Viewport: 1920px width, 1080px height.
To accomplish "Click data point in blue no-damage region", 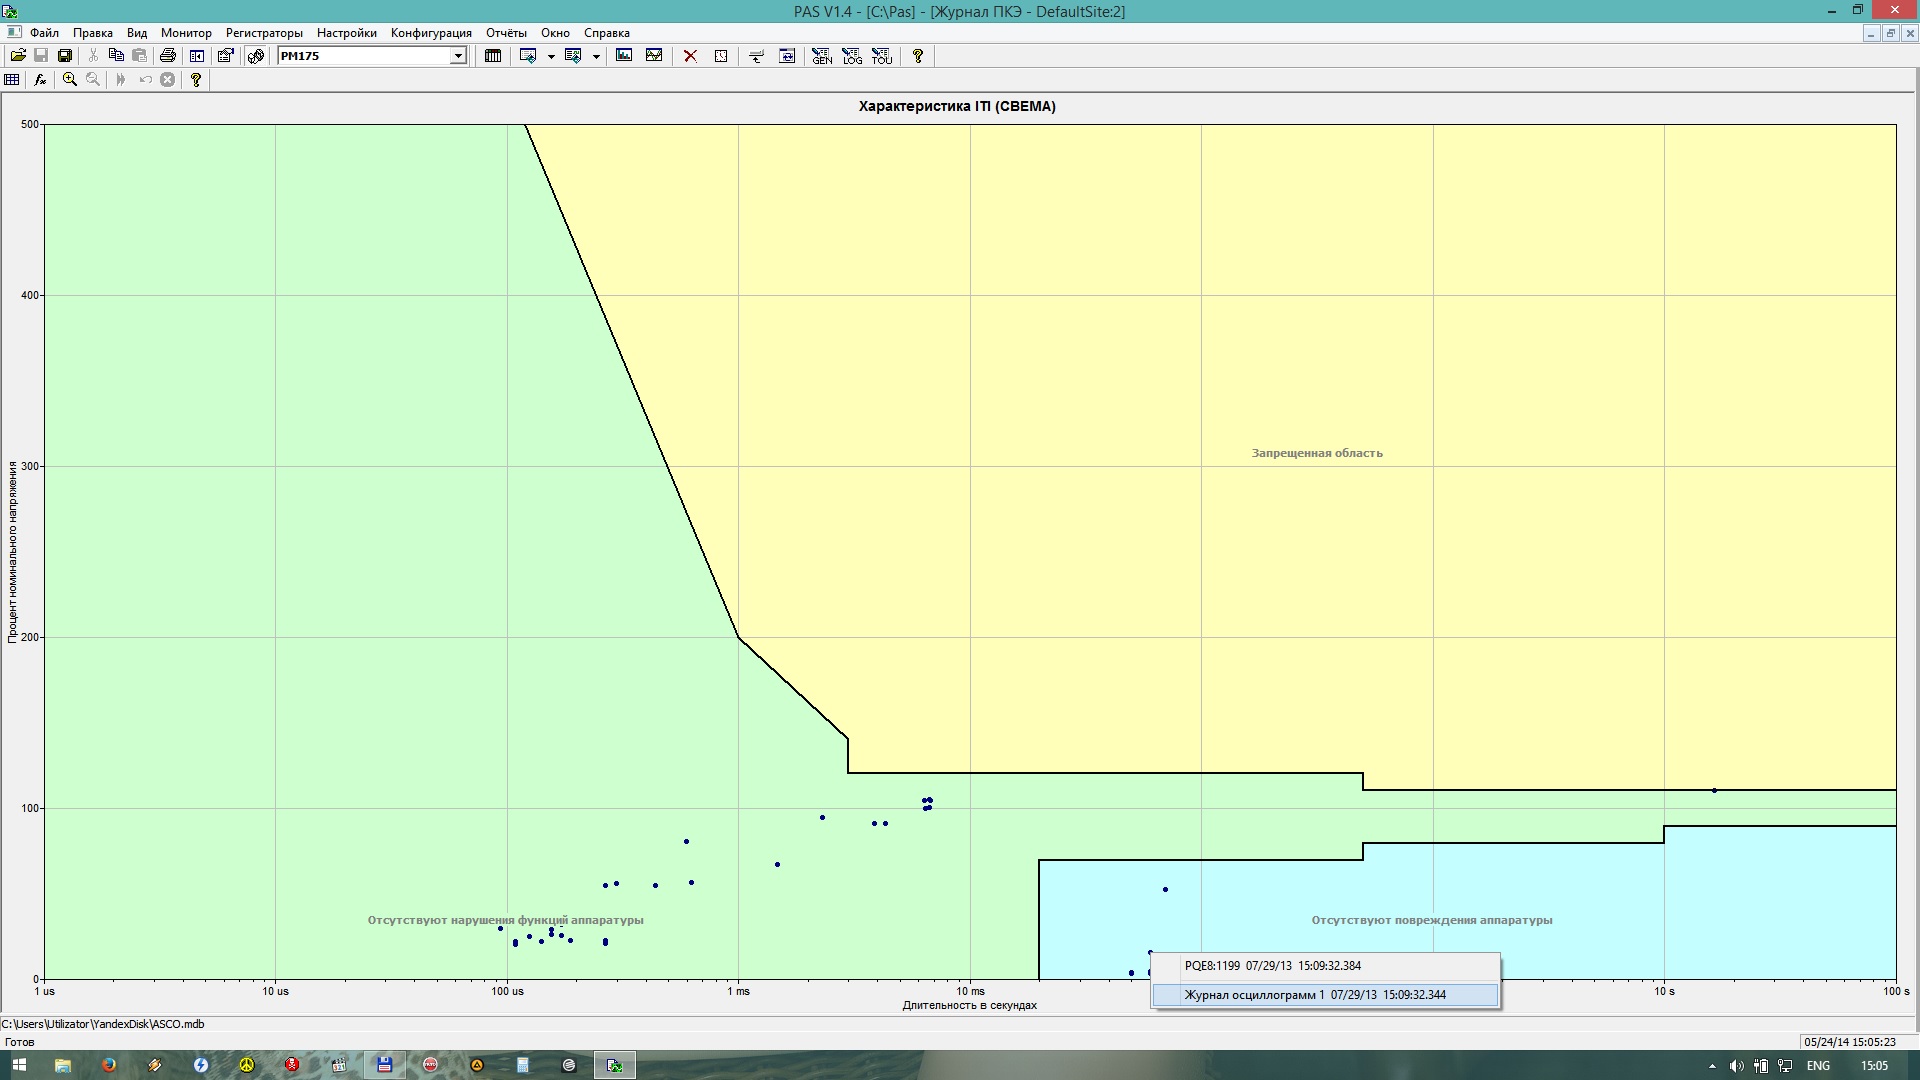I will (1165, 889).
